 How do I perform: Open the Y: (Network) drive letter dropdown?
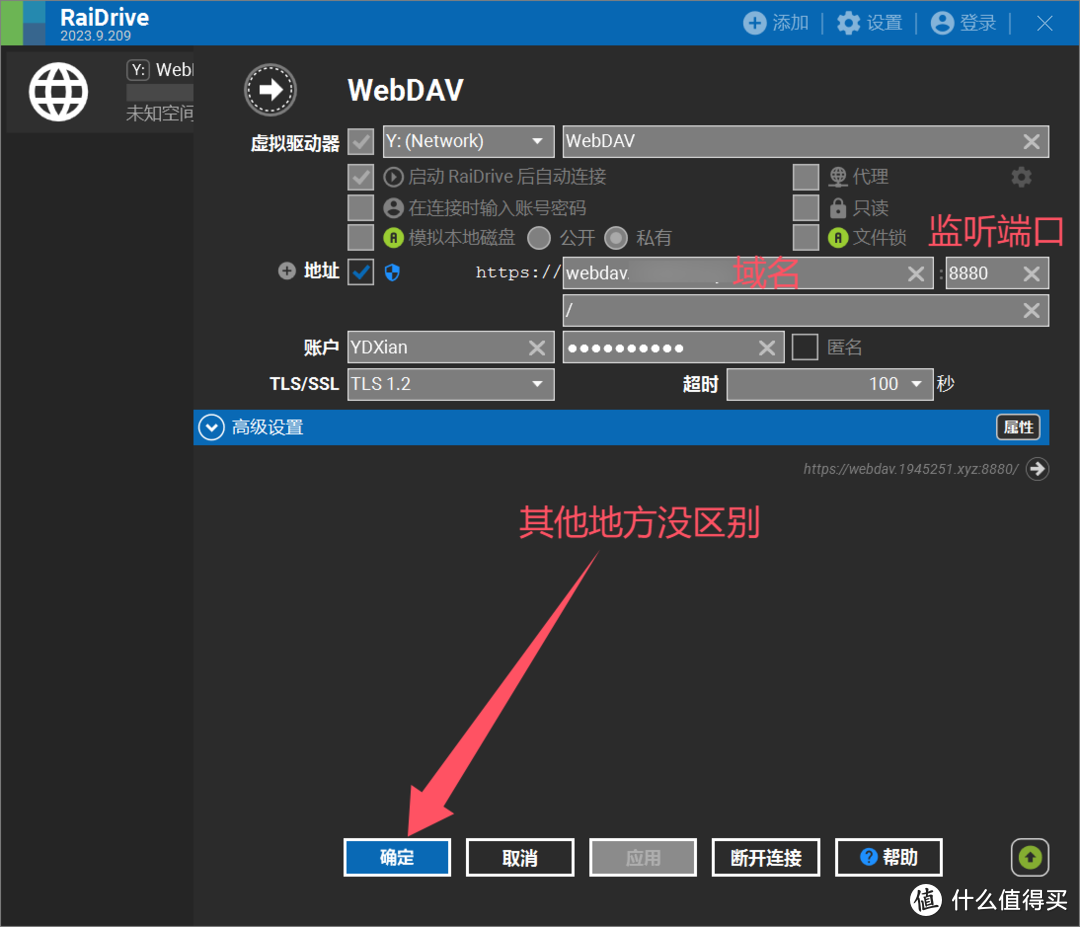click(468, 141)
